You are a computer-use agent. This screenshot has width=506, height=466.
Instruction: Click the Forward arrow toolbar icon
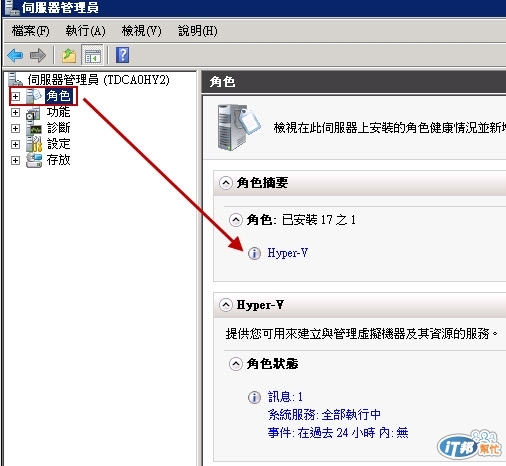(38, 55)
